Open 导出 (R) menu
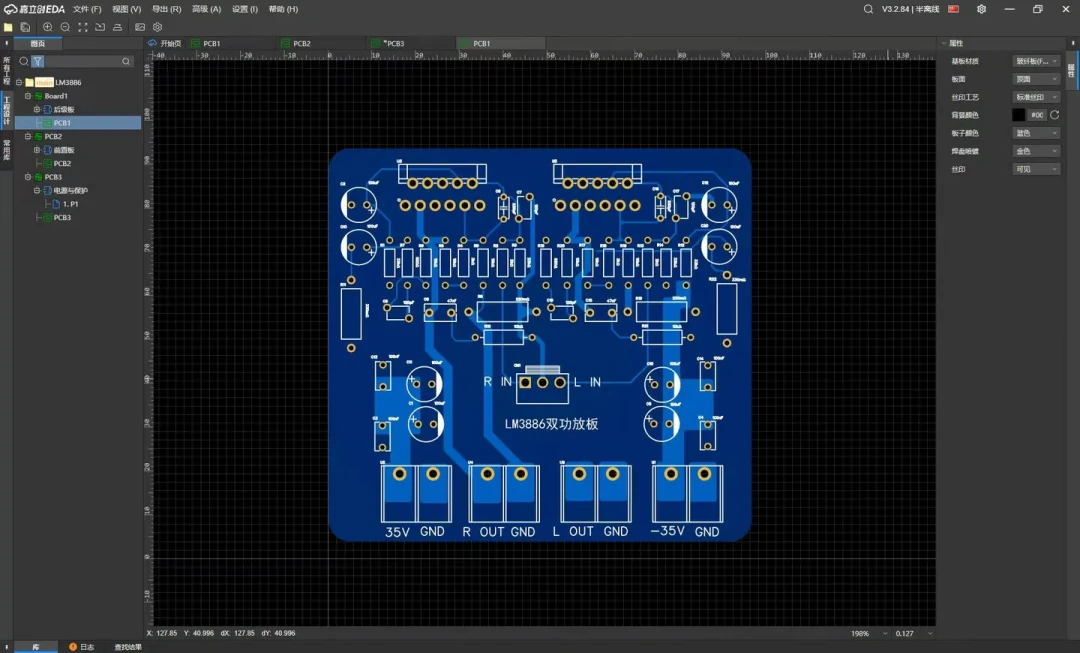This screenshot has height=653, width=1080. pyautogui.click(x=166, y=9)
